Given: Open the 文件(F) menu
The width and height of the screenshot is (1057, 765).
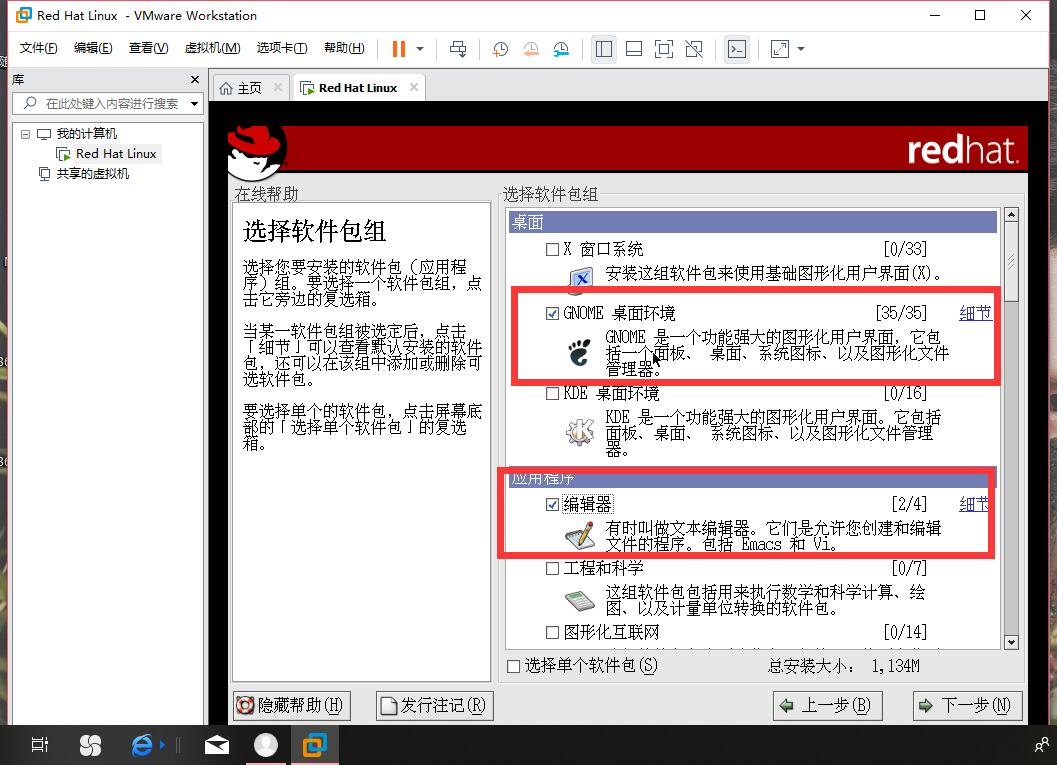Looking at the screenshot, I should pos(38,48).
